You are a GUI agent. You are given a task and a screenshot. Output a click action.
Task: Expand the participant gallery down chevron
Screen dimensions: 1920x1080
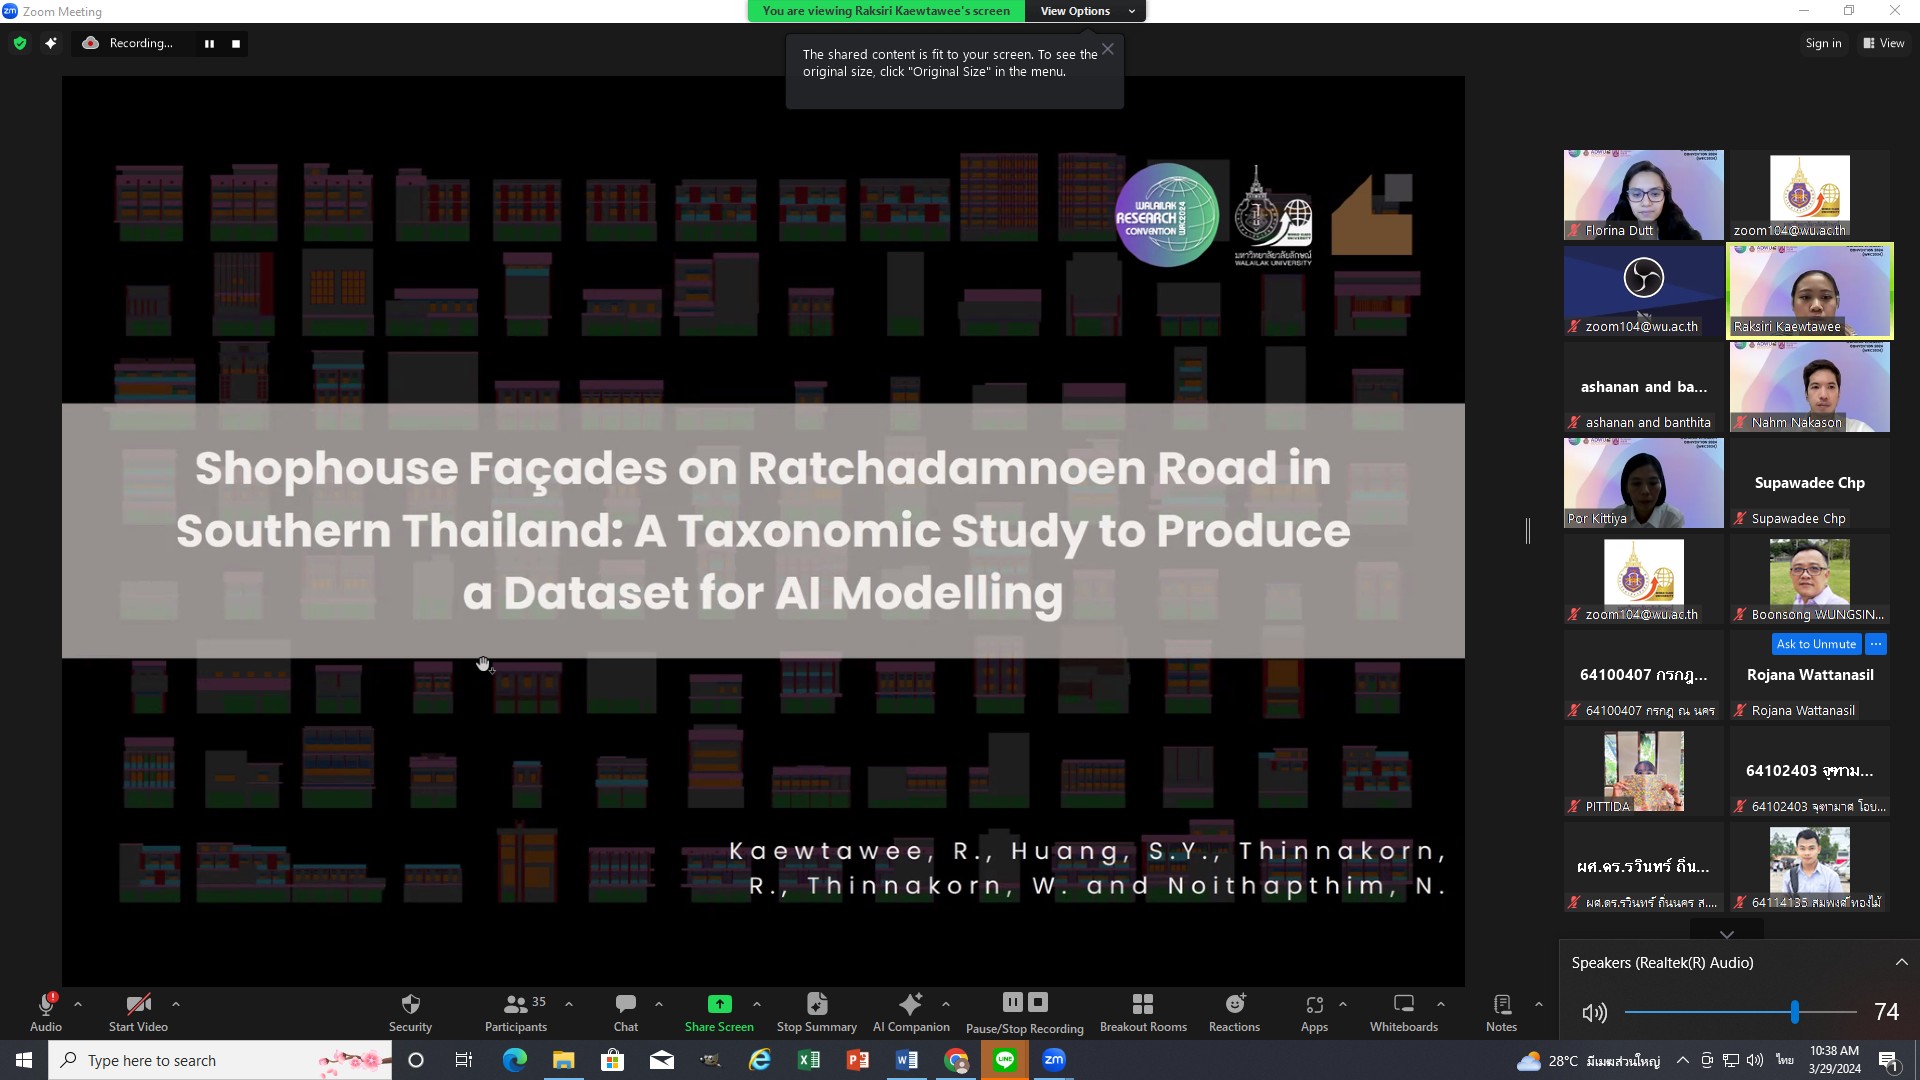coord(1726,934)
